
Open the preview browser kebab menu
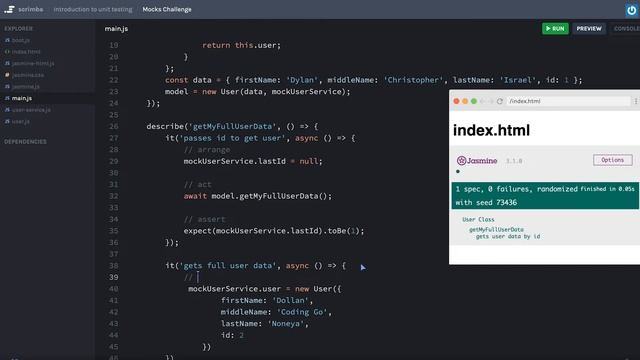[x=636, y=101]
